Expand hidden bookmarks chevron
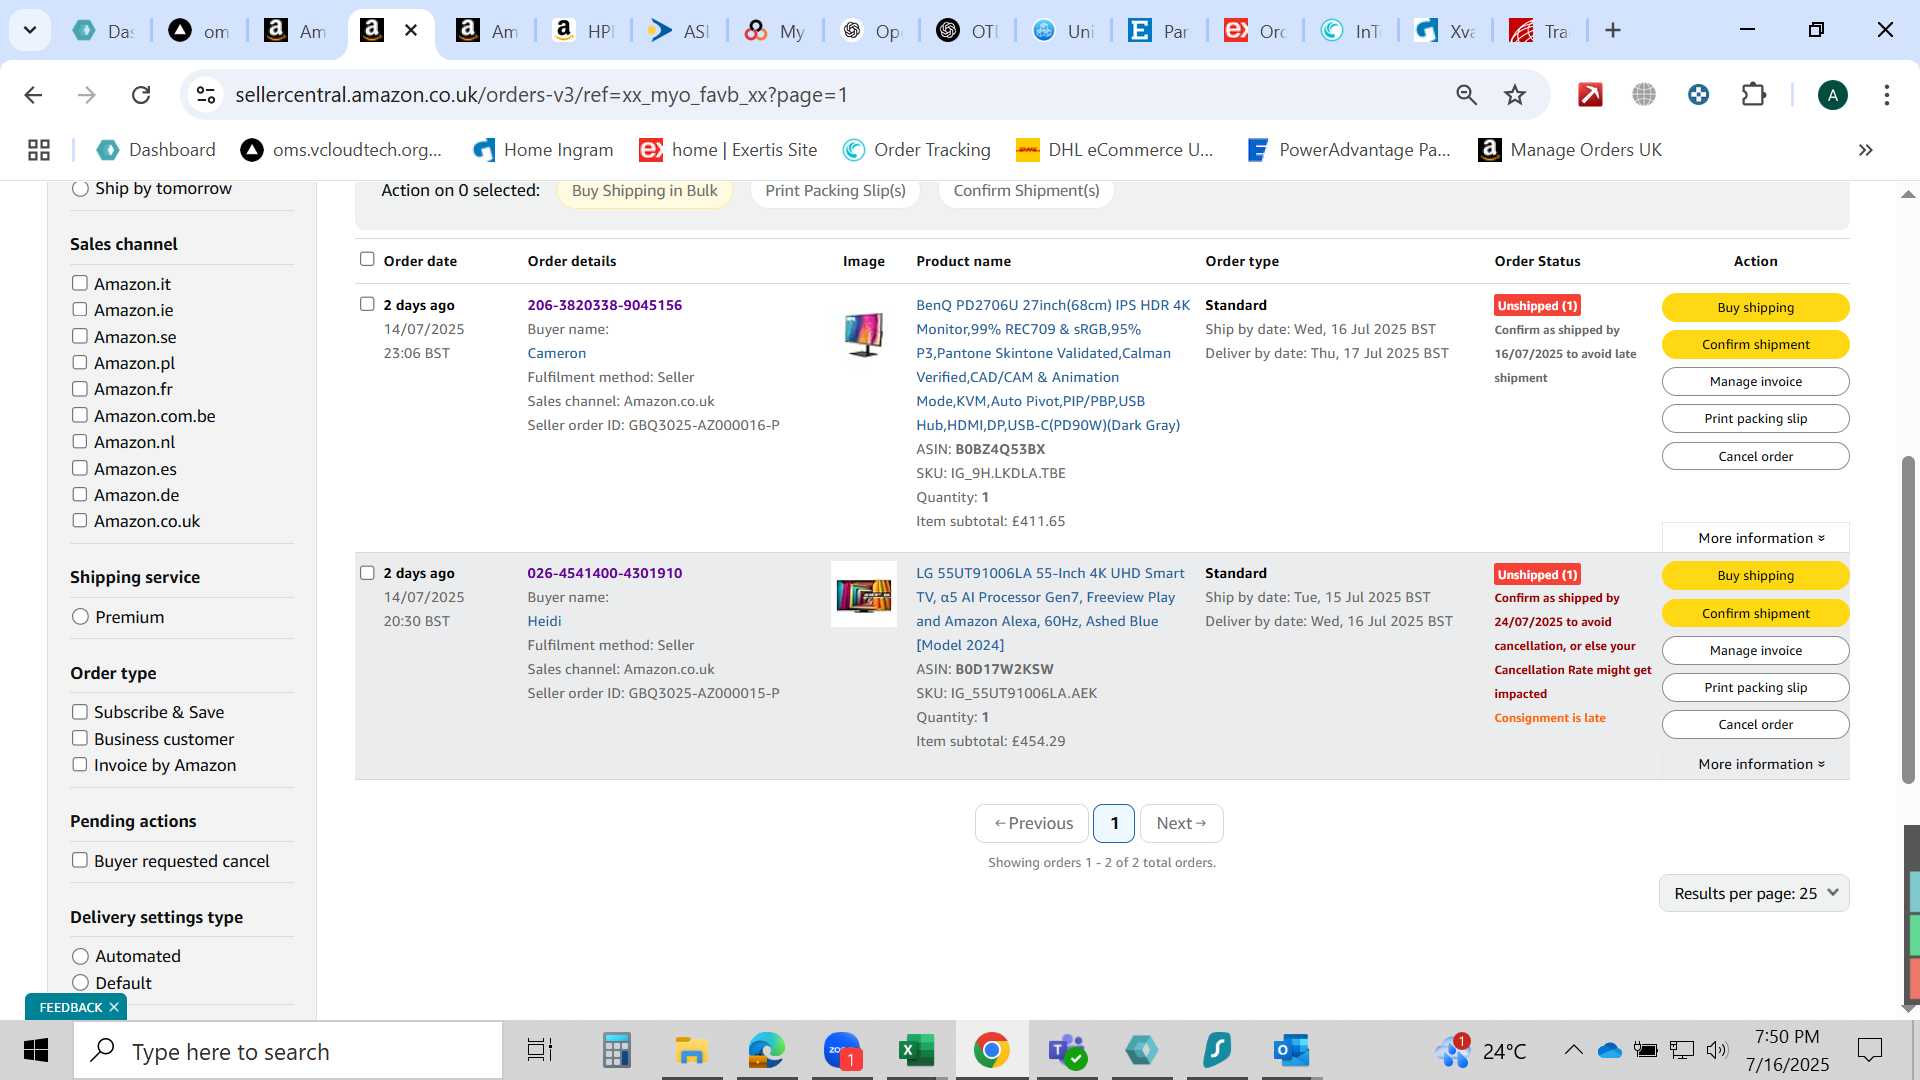 [x=1865, y=150]
